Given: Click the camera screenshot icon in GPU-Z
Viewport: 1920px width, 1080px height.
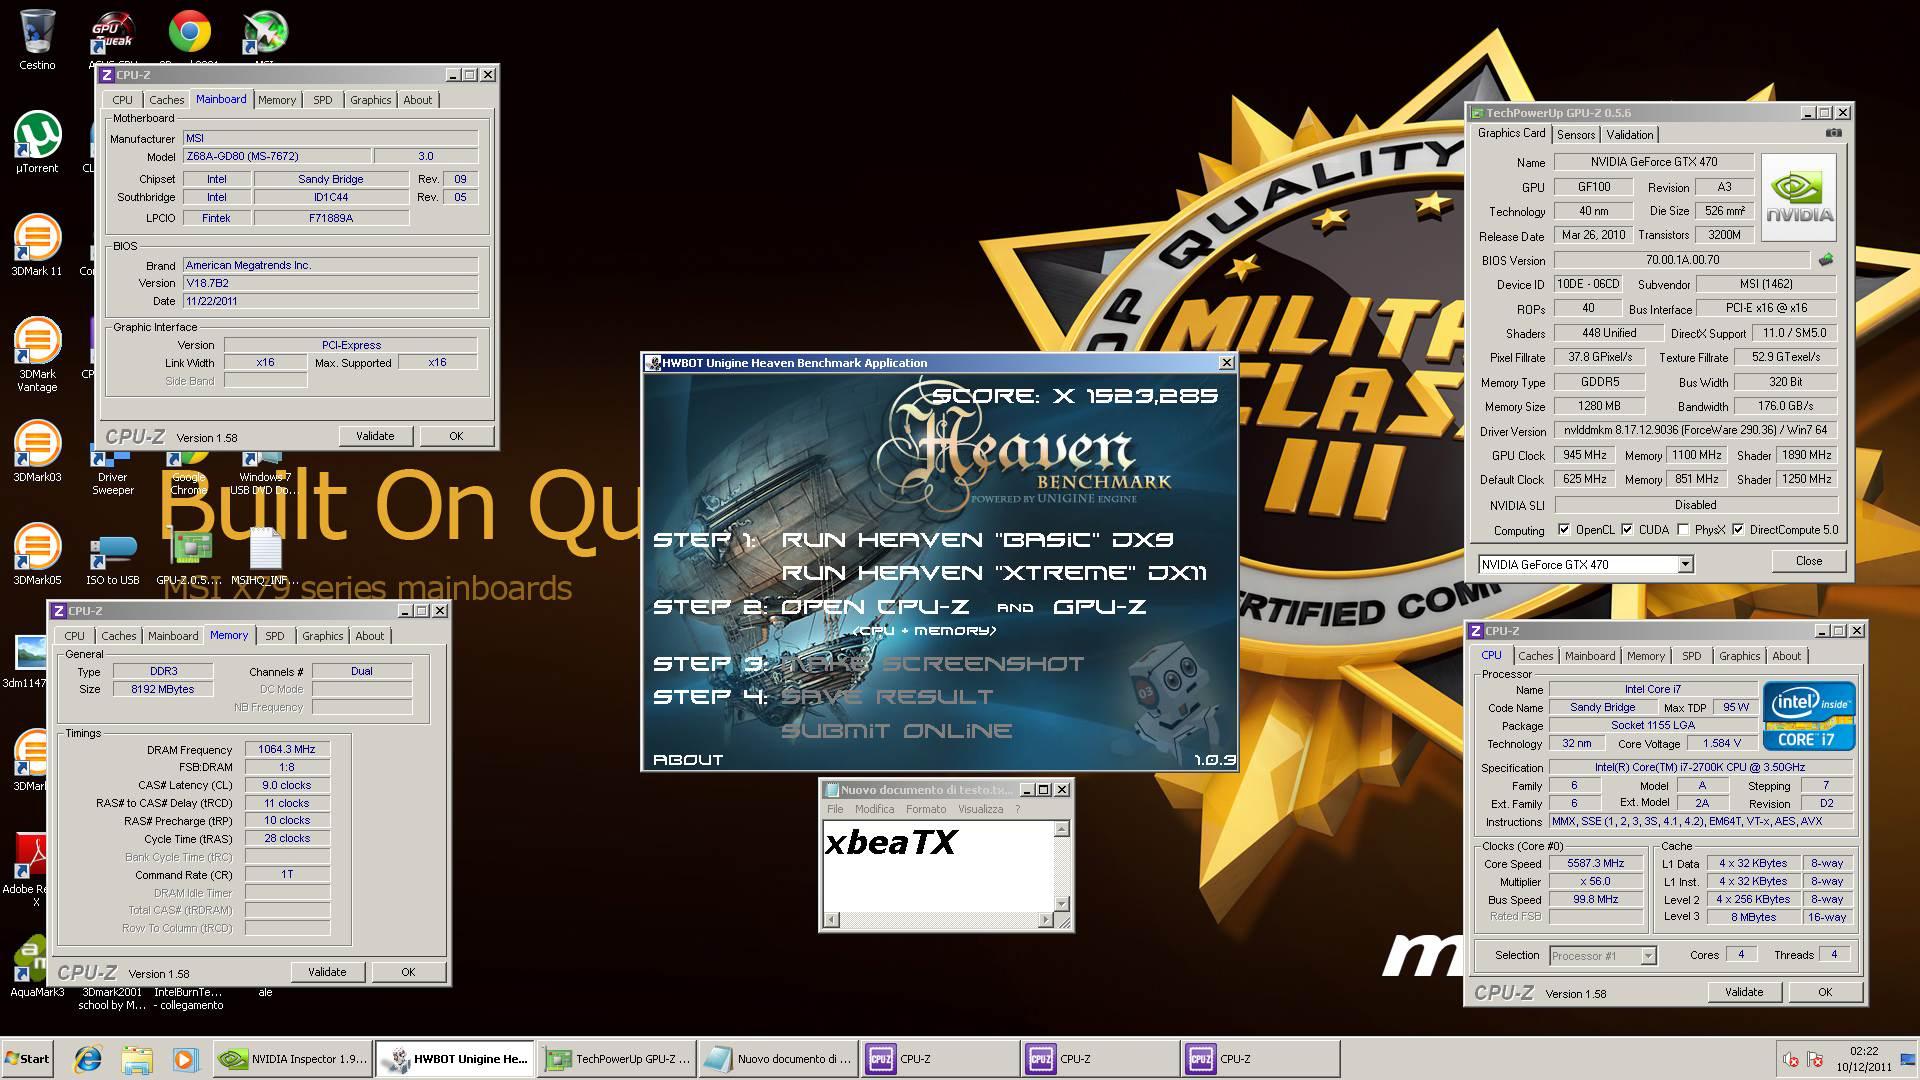Looking at the screenshot, I should coord(1833,133).
